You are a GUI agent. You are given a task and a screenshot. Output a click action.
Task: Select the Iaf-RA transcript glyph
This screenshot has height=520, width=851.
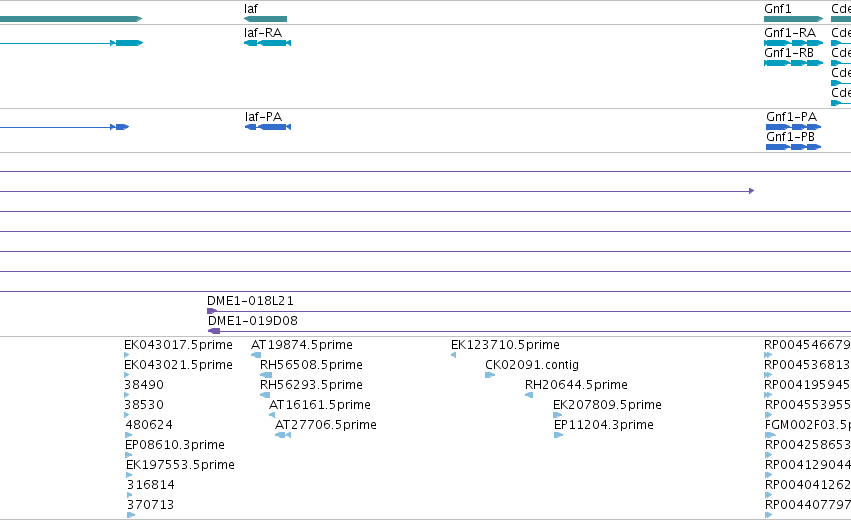tap(268, 43)
